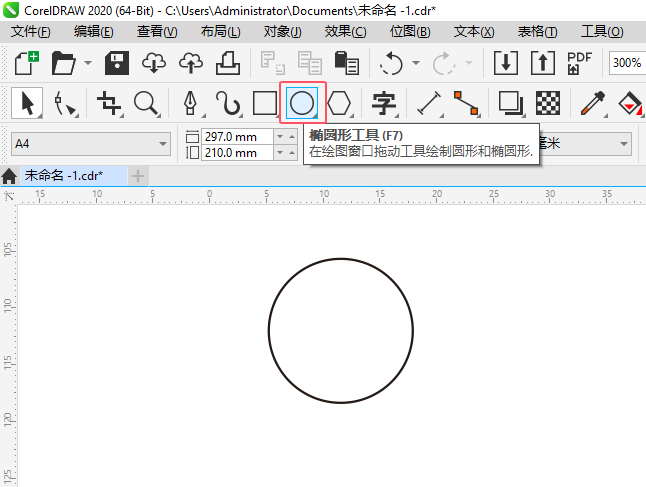Open 编辑(E) menu

pos(94,32)
